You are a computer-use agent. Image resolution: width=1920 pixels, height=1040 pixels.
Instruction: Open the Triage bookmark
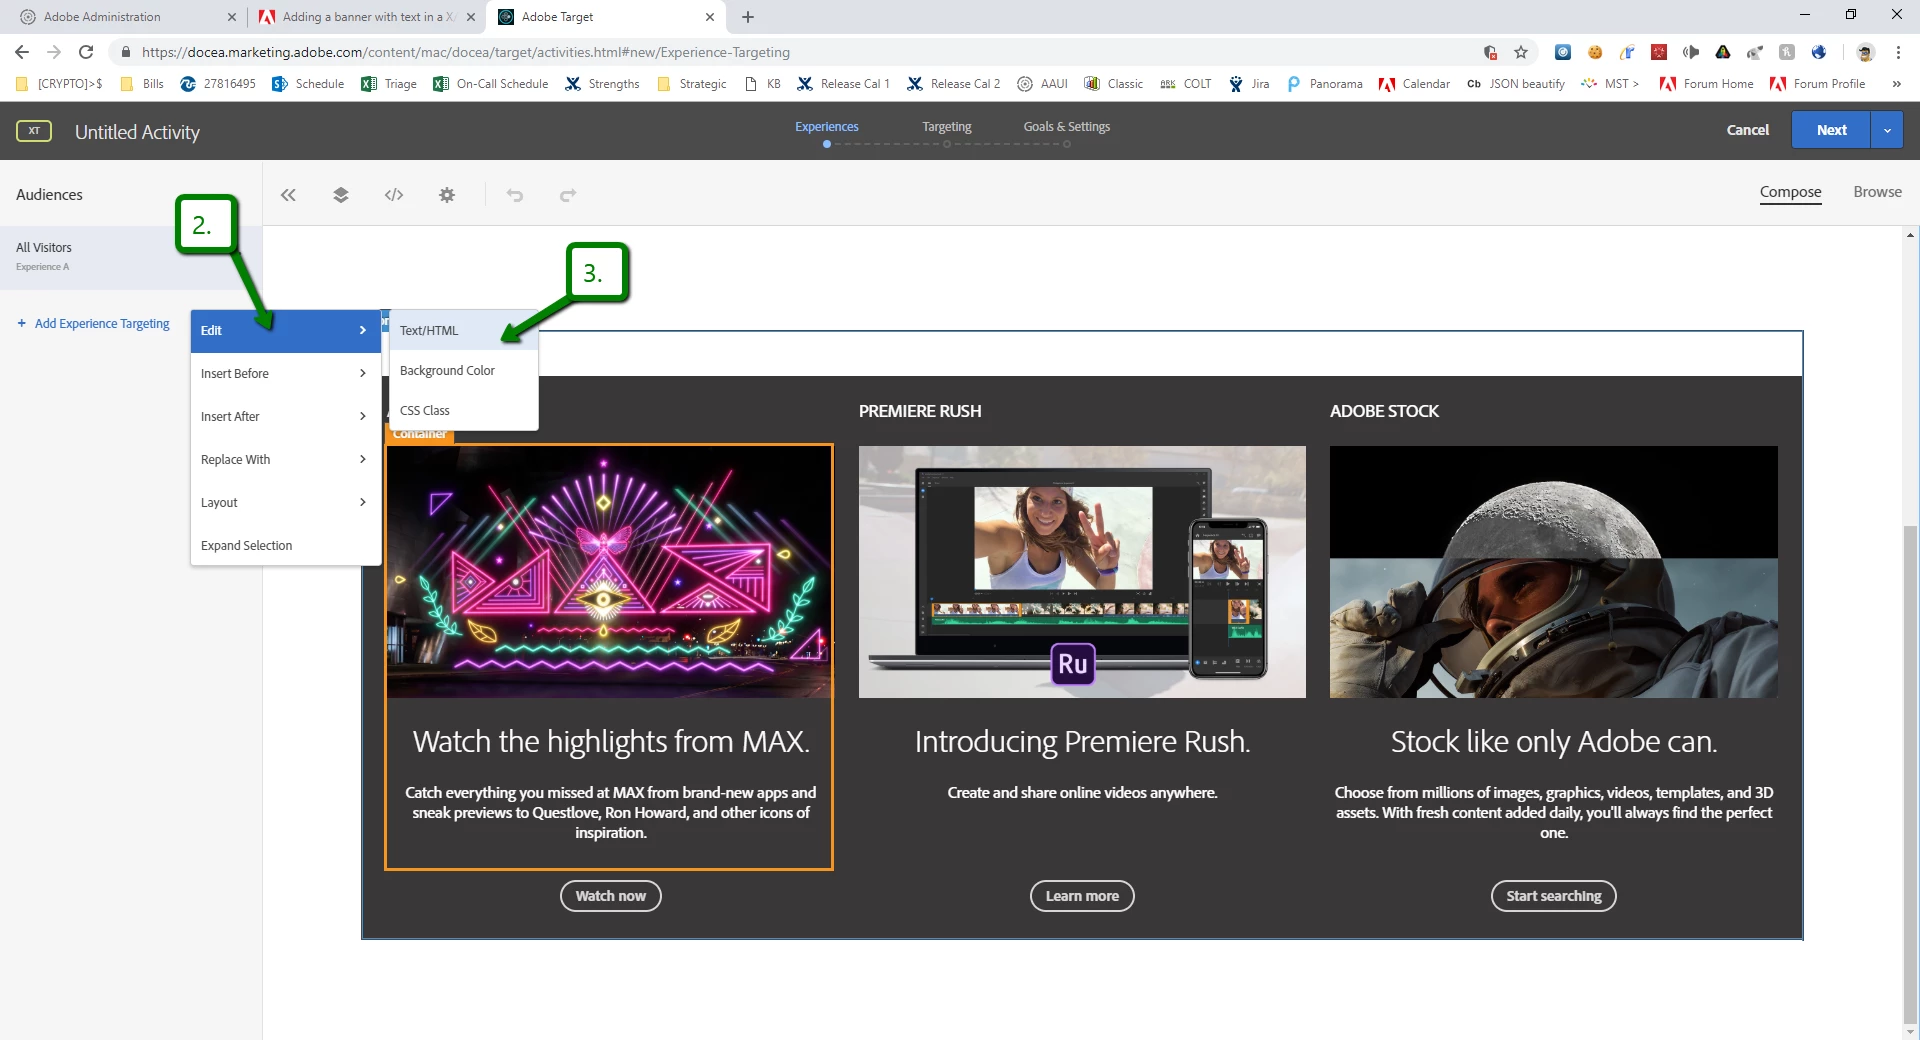(x=389, y=84)
